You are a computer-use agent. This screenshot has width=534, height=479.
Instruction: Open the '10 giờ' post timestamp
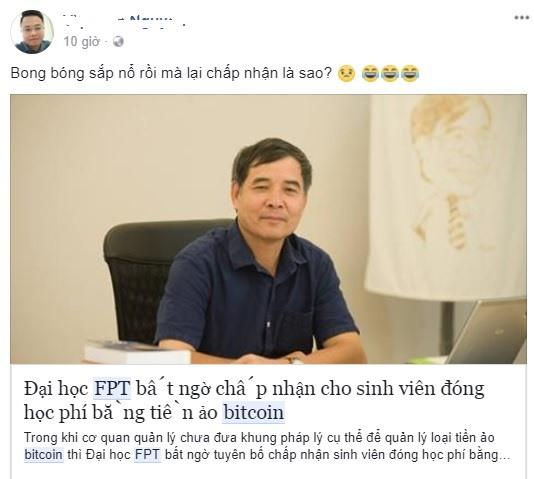(x=81, y=42)
